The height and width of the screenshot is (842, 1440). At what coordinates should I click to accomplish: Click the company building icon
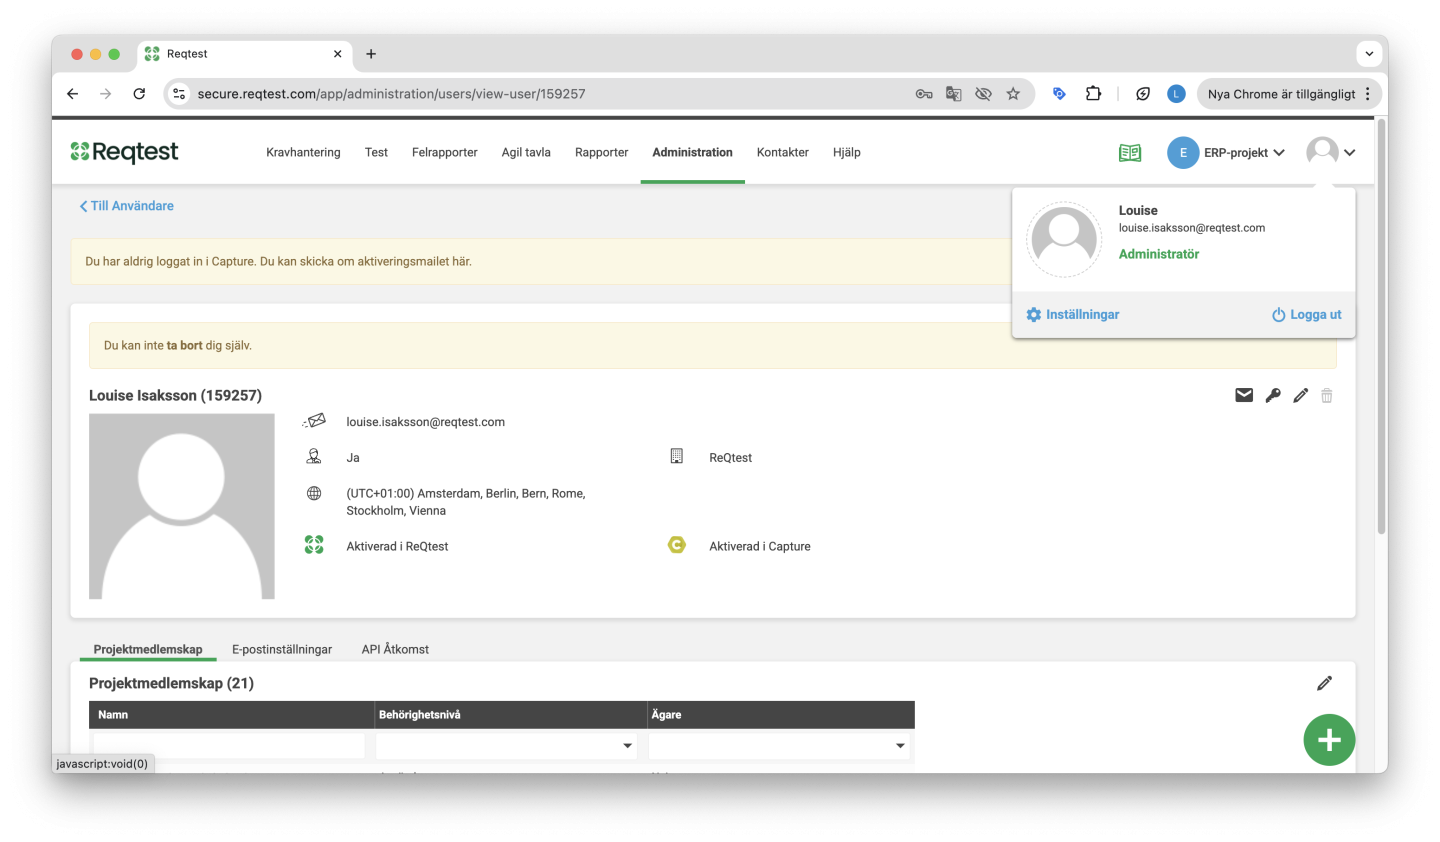tap(676, 456)
